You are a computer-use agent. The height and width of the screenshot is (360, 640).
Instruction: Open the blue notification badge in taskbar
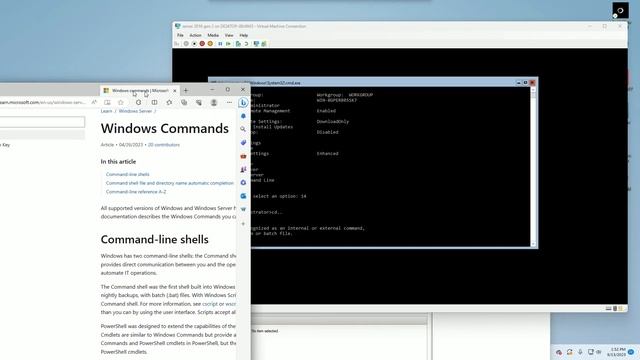tap(631, 352)
